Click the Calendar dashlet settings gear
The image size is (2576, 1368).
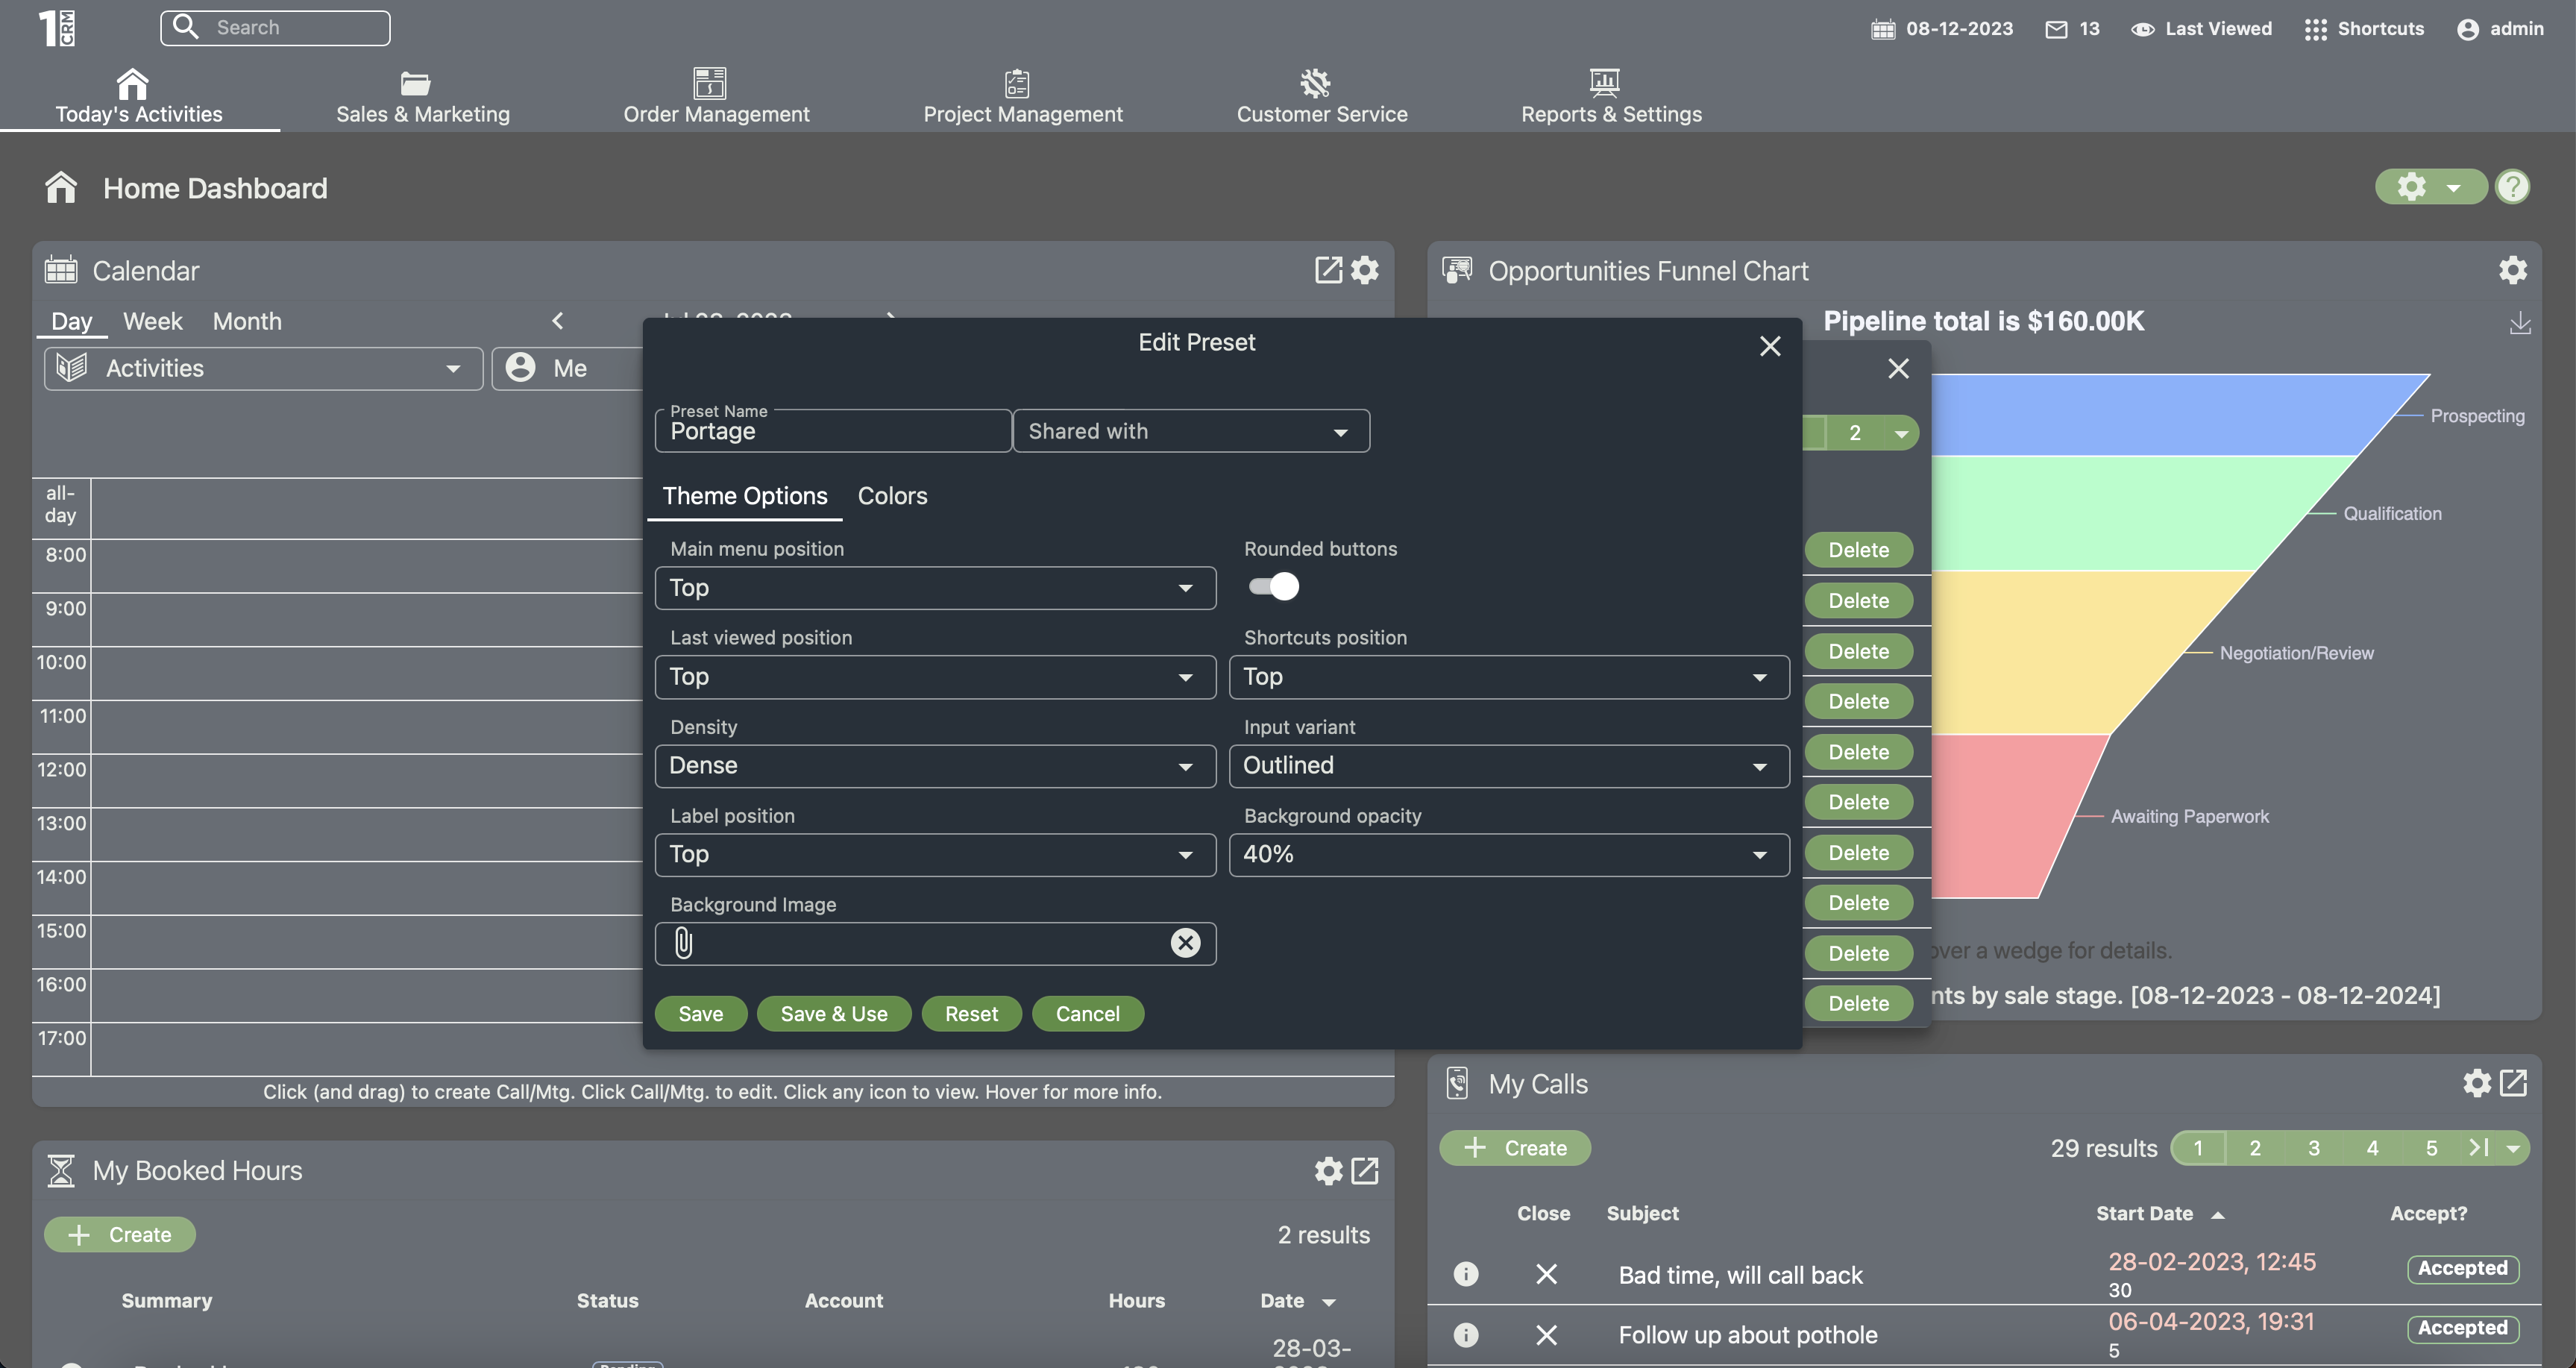[x=1365, y=270]
